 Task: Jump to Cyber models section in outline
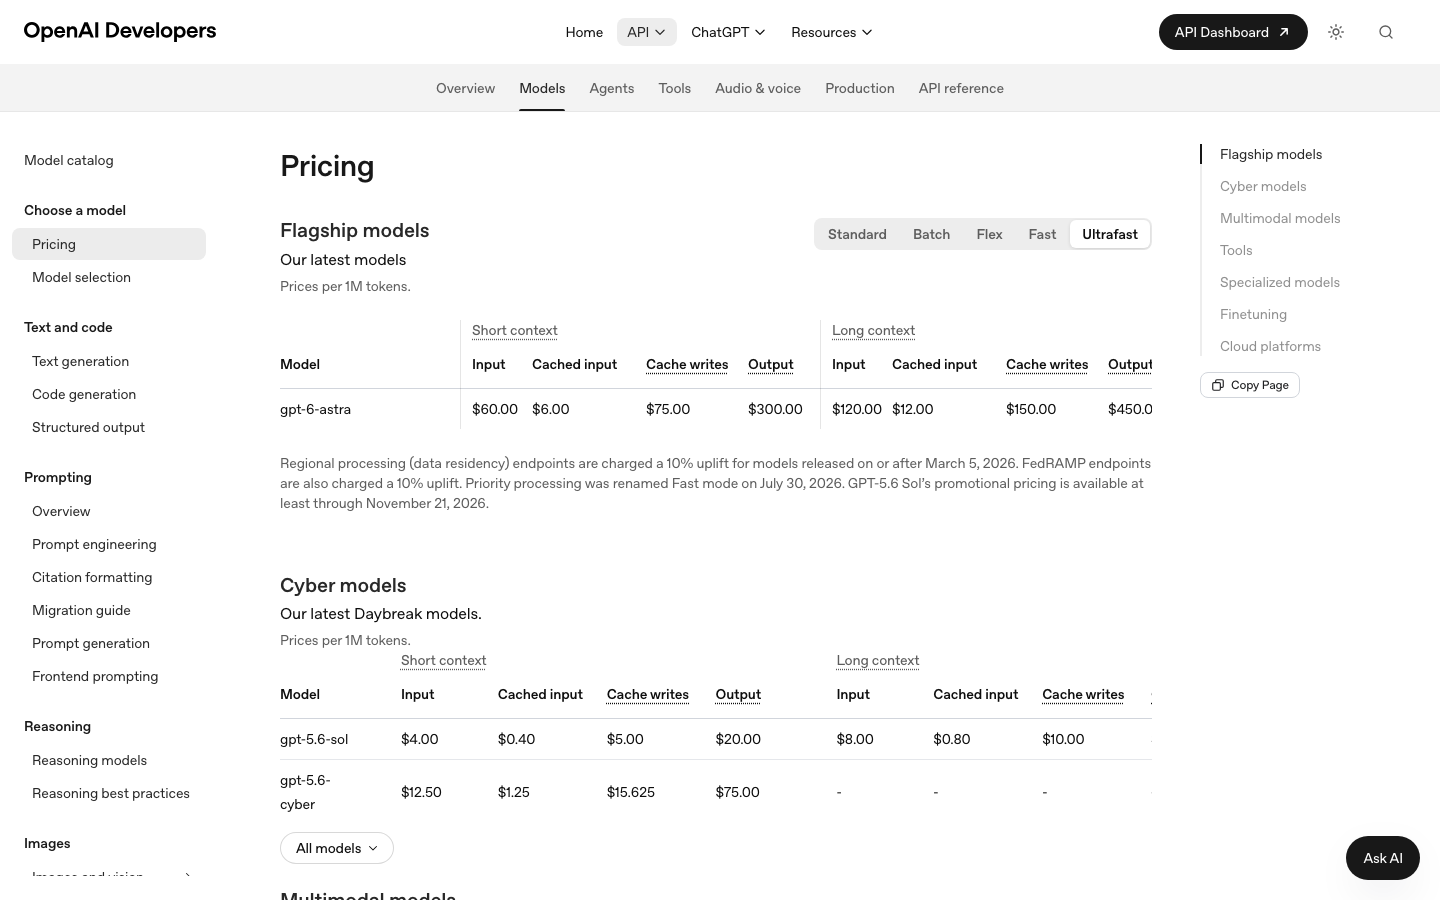(1263, 186)
